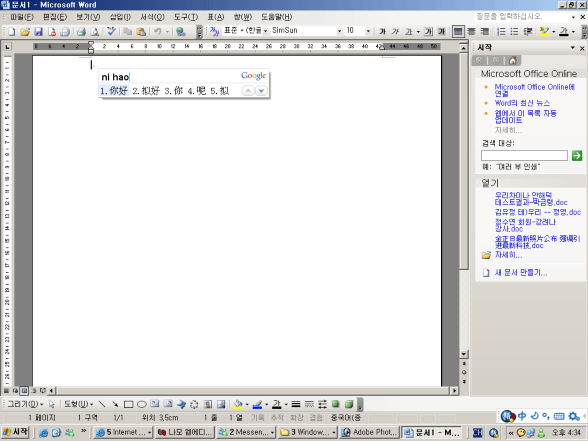Create a new blank document from toolbar
The height and width of the screenshot is (441, 588).
[12, 32]
